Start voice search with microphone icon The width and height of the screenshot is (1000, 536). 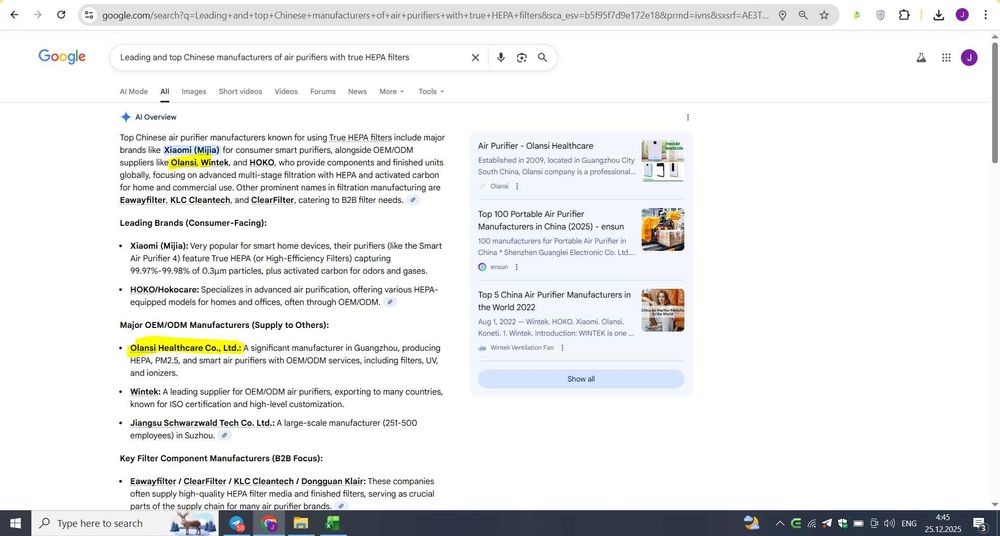(x=501, y=57)
